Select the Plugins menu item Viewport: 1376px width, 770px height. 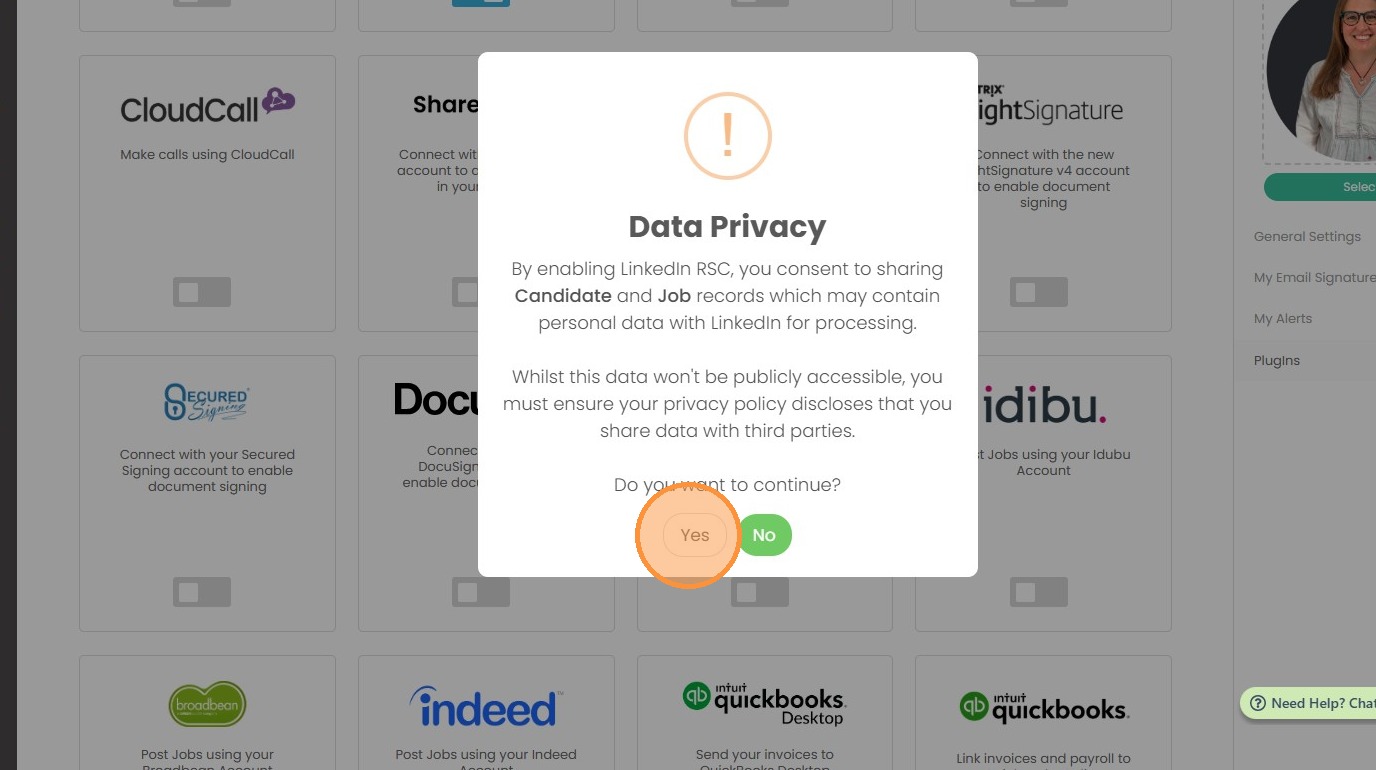1277,361
